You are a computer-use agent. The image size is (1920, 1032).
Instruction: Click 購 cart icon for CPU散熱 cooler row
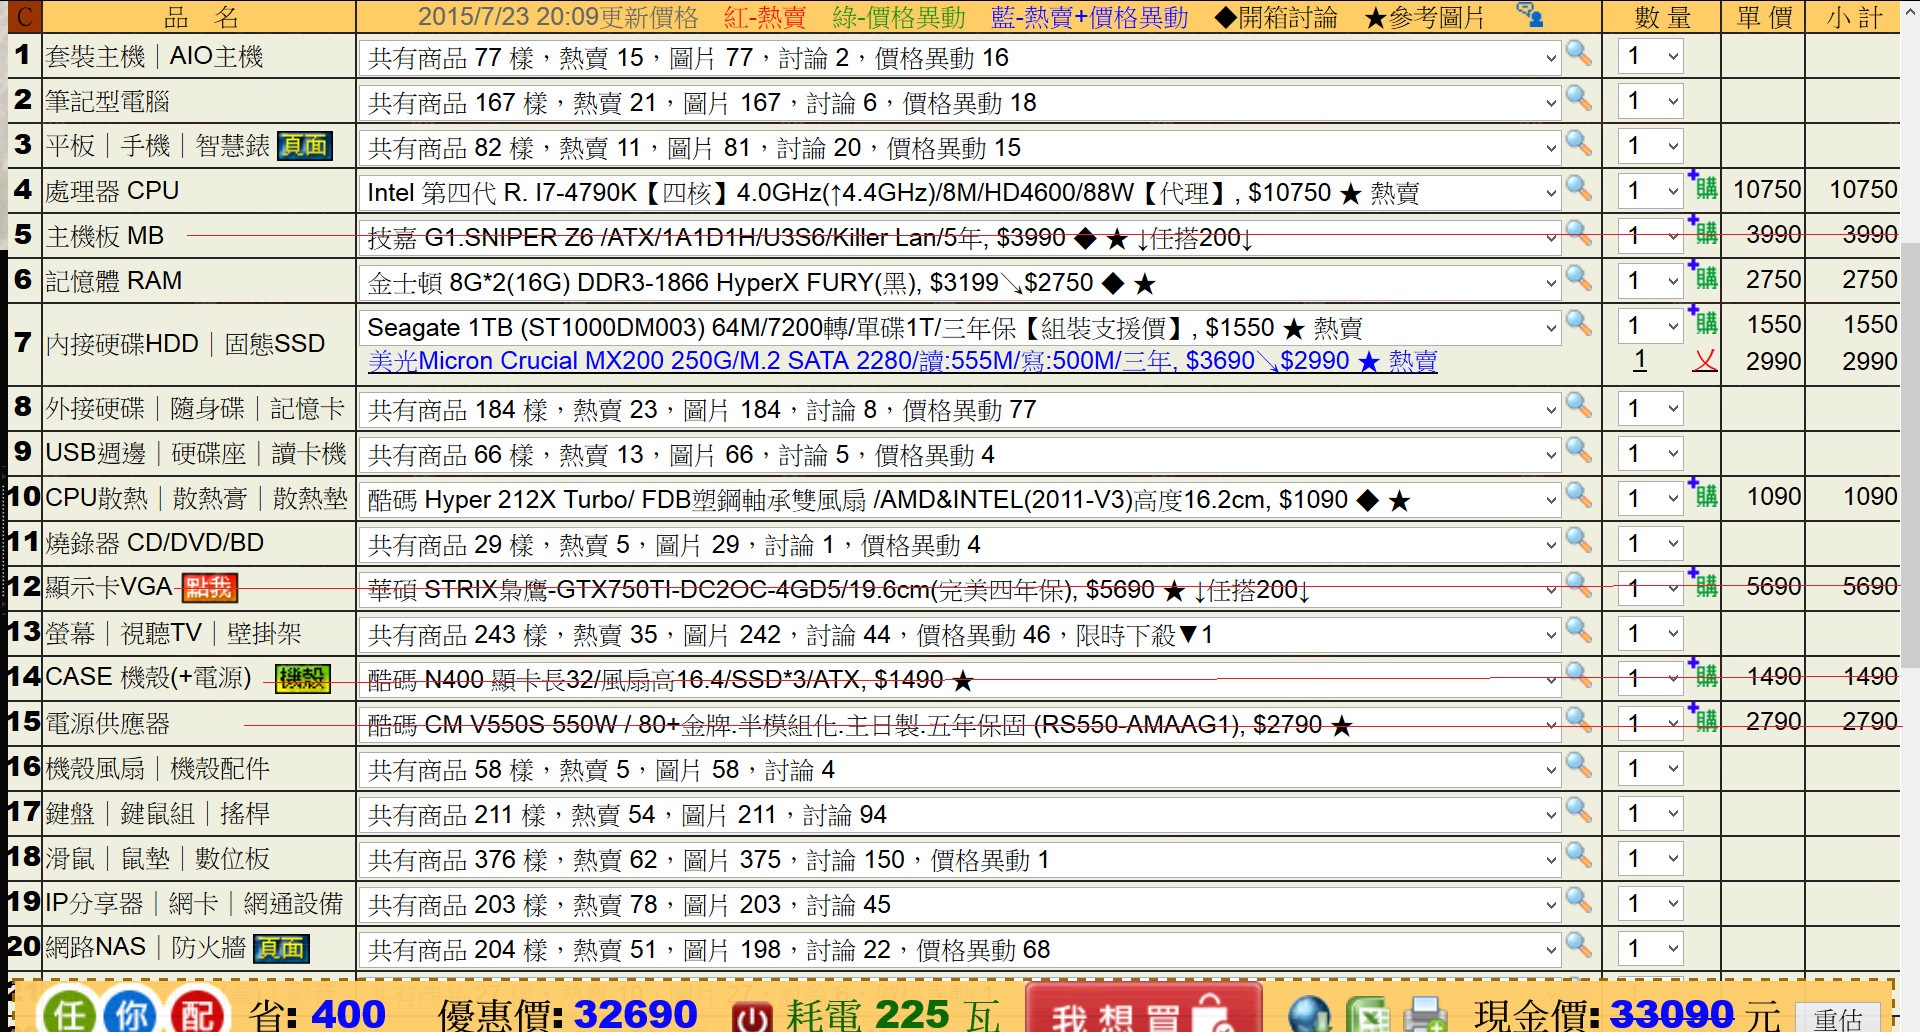pos(1703,494)
